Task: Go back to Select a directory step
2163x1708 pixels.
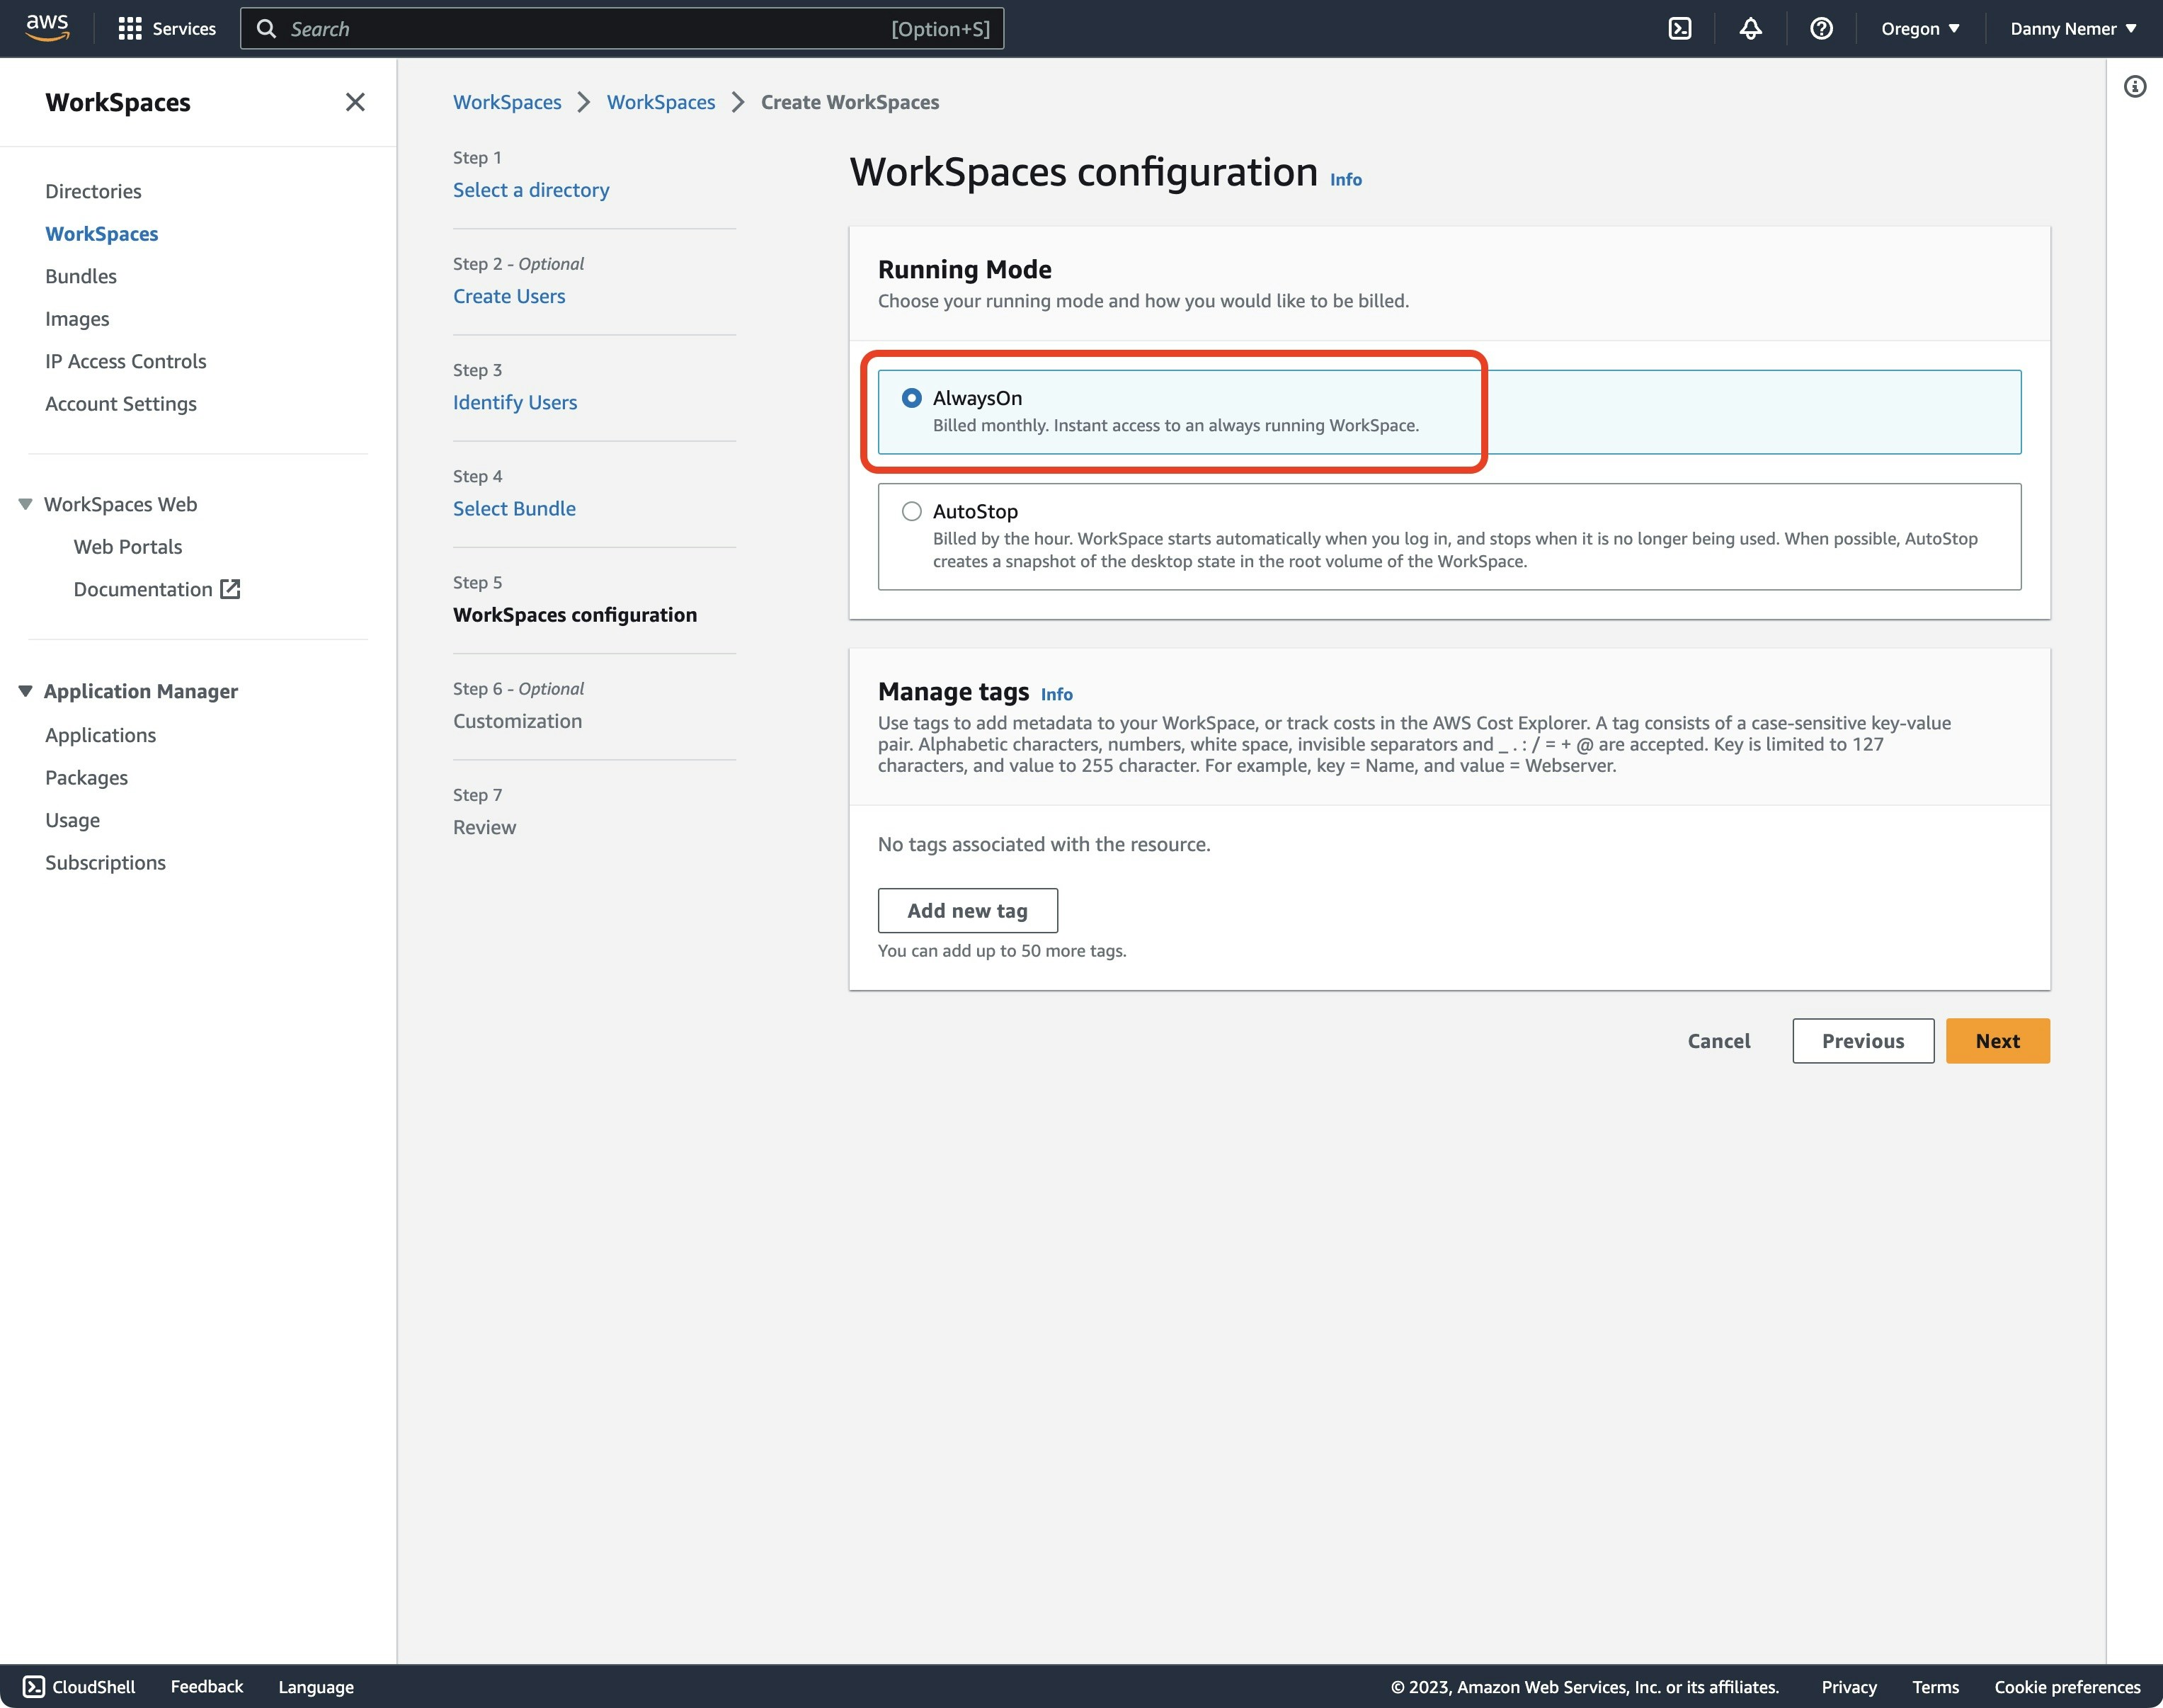Action: pos(531,190)
